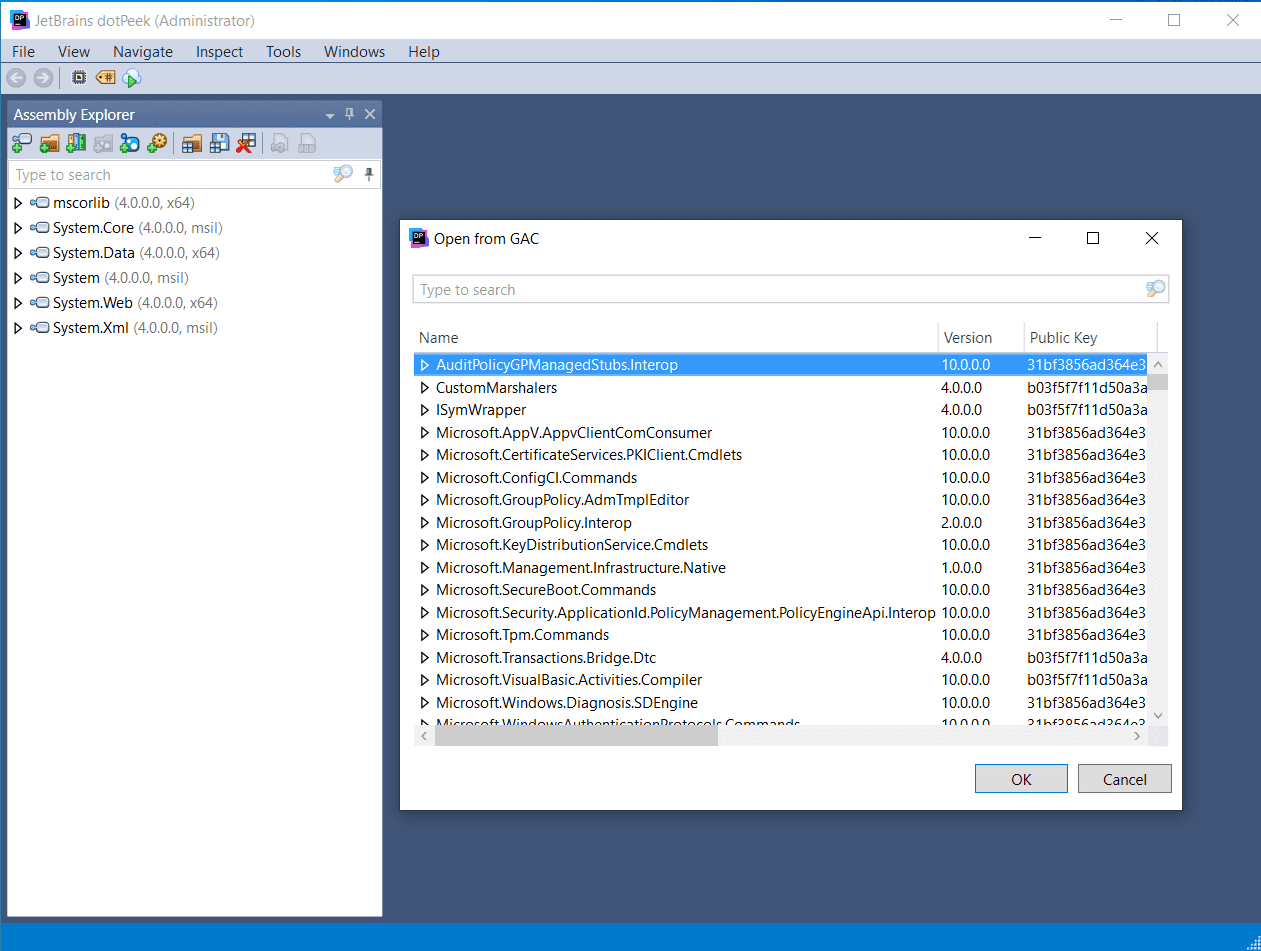The width and height of the screenshot is (1261, 951).
Task: Open Assembly Explorer window position dropdown arrow
Action: point(330,115)
